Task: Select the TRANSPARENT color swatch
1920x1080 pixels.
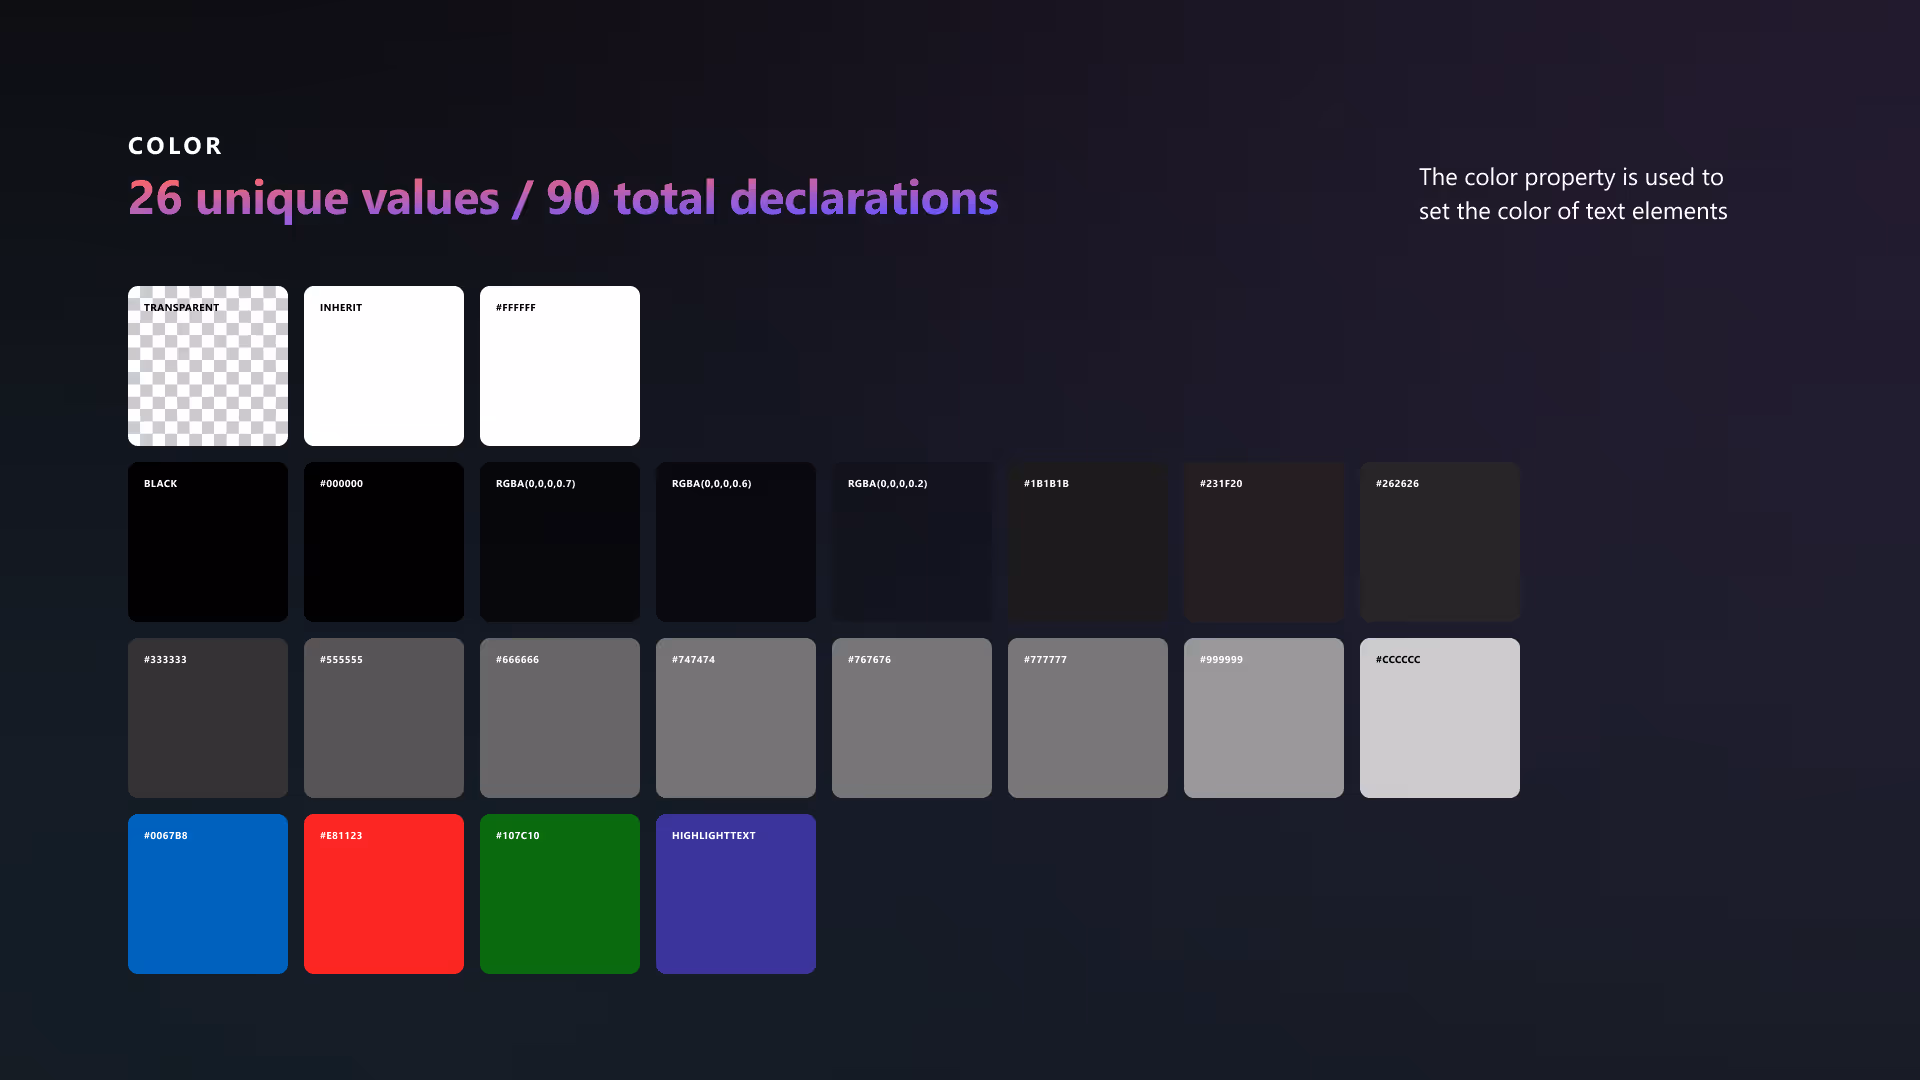Action: click(x=207, y=365)
